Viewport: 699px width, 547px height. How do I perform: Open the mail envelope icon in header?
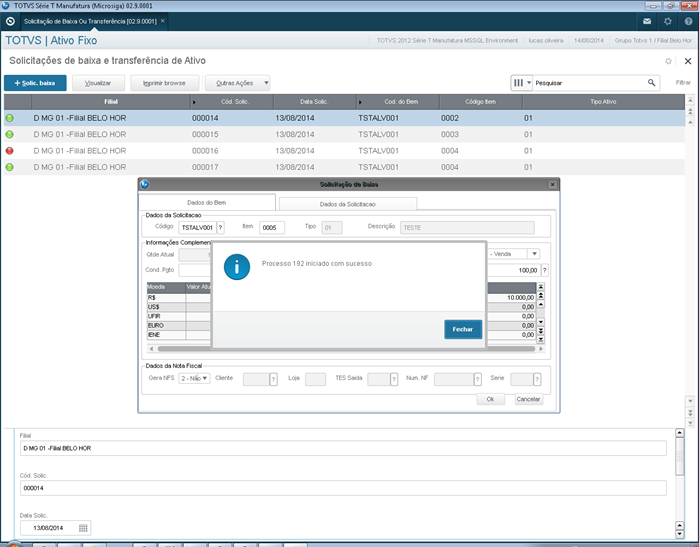pos(647,21)
